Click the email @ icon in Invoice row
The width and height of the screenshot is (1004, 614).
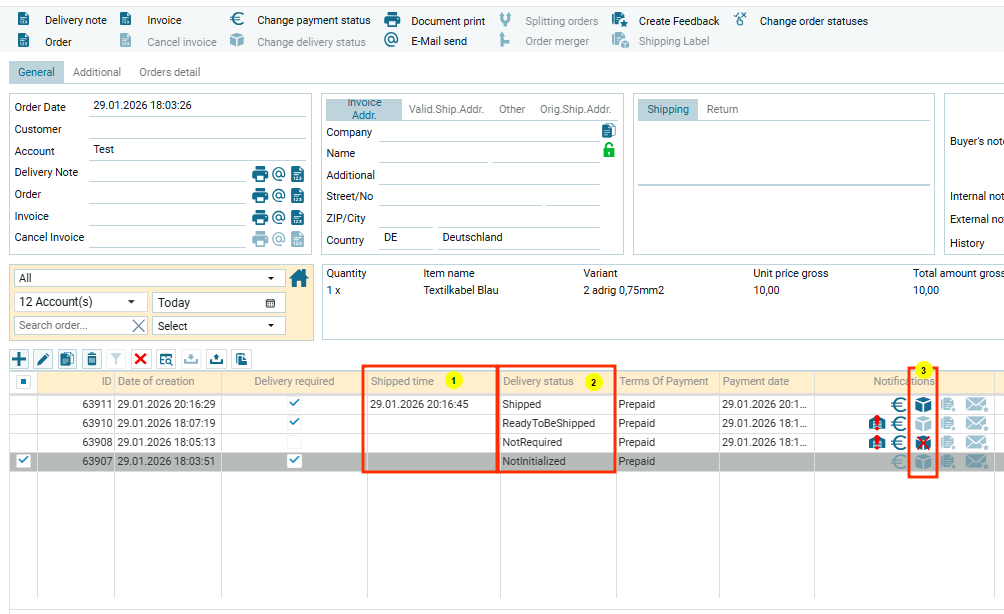click(x=279, y=217)
